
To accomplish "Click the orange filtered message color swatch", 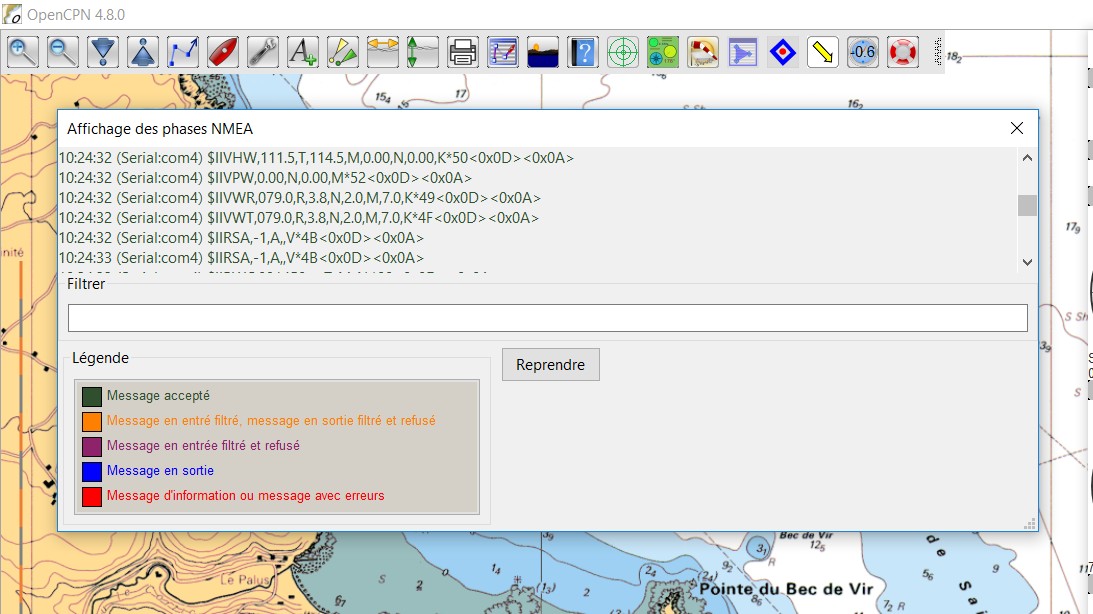I will (x=92, y=421).
